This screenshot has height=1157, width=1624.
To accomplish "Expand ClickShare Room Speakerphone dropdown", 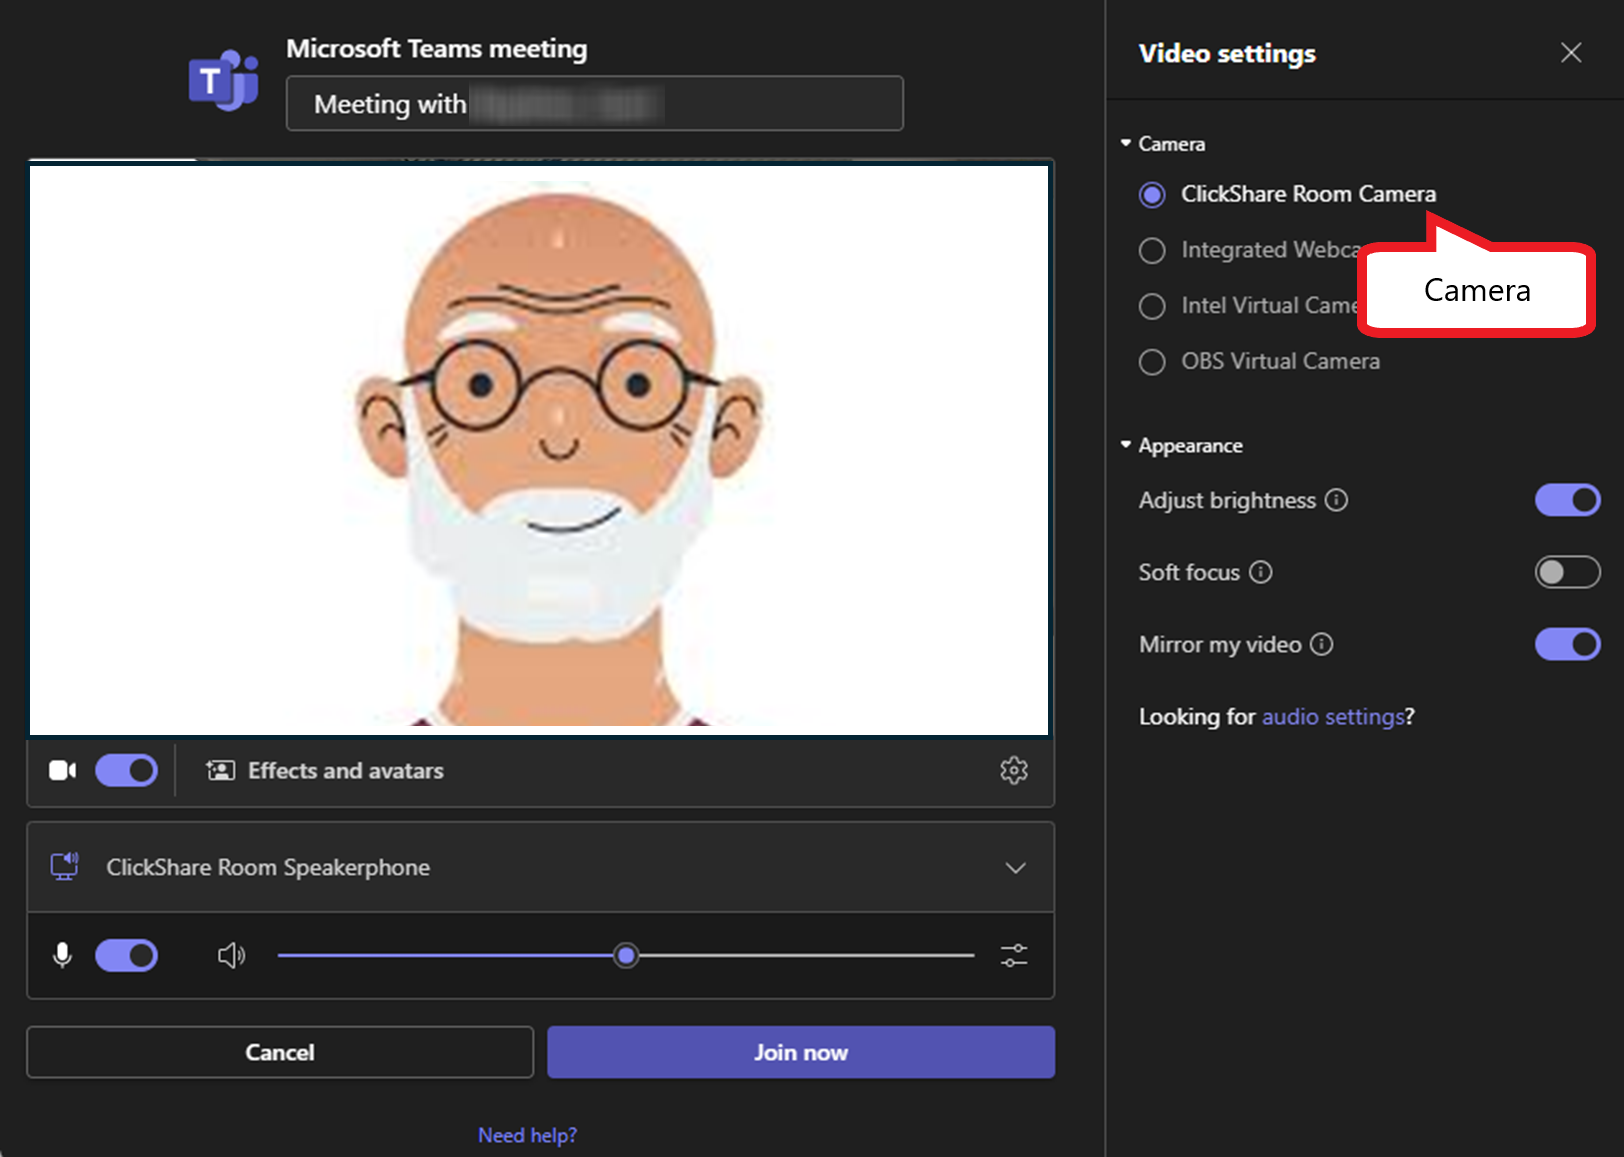I will pos(1015,867).
